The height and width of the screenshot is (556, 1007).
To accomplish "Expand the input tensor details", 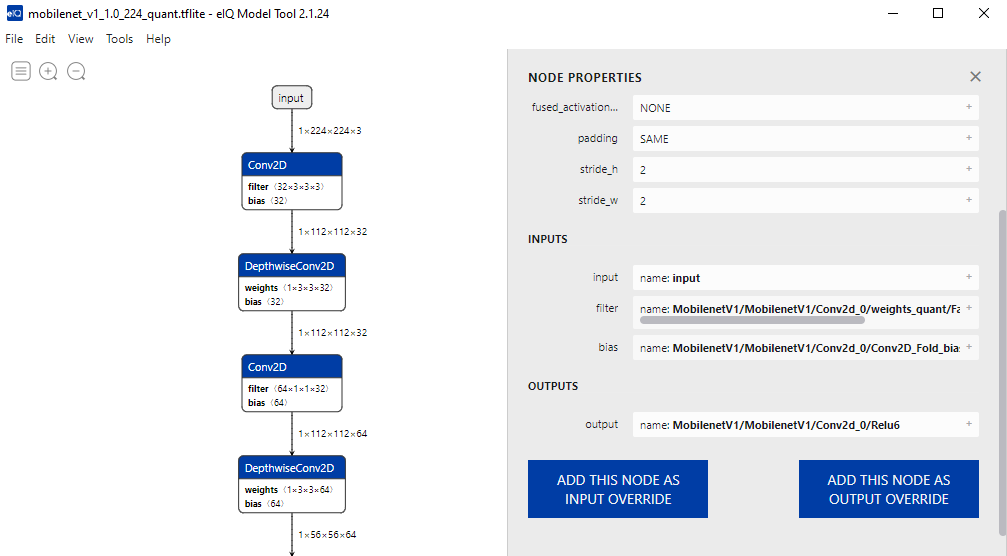I will tap(968, 277).
